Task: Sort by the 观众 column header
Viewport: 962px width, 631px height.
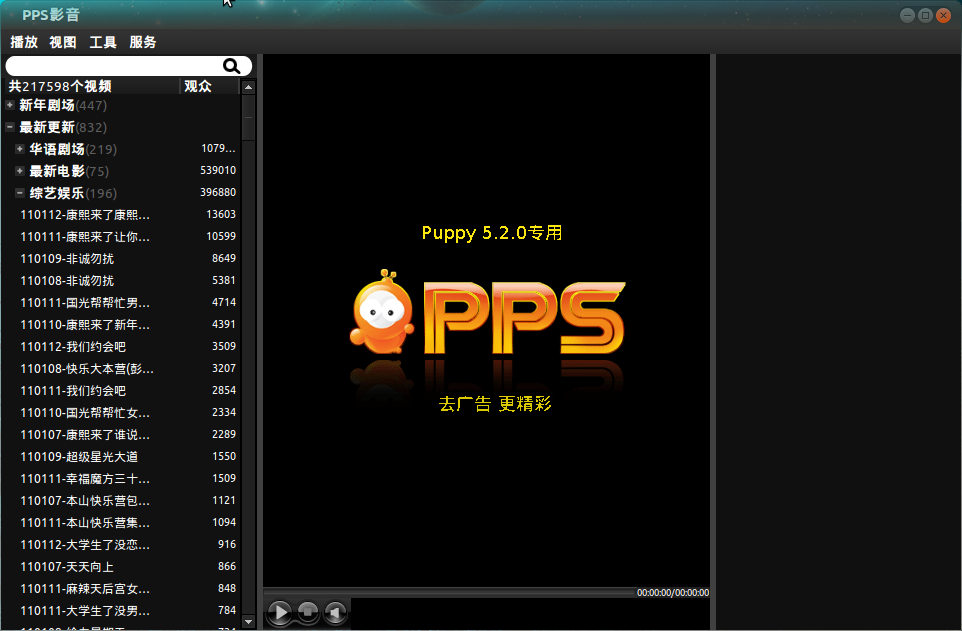Action: pos(209,86)
